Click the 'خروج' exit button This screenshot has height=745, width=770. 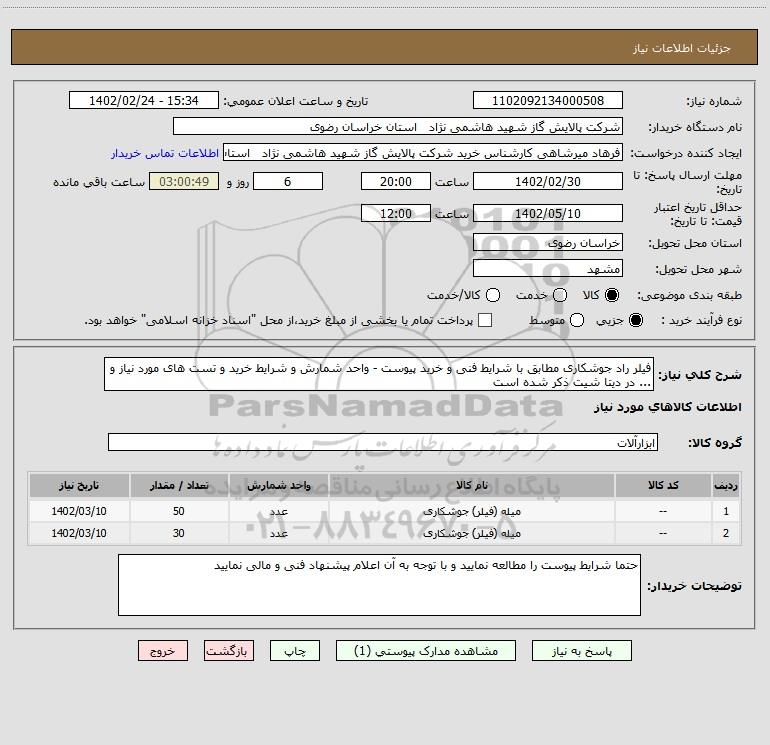tap(164, 650)
